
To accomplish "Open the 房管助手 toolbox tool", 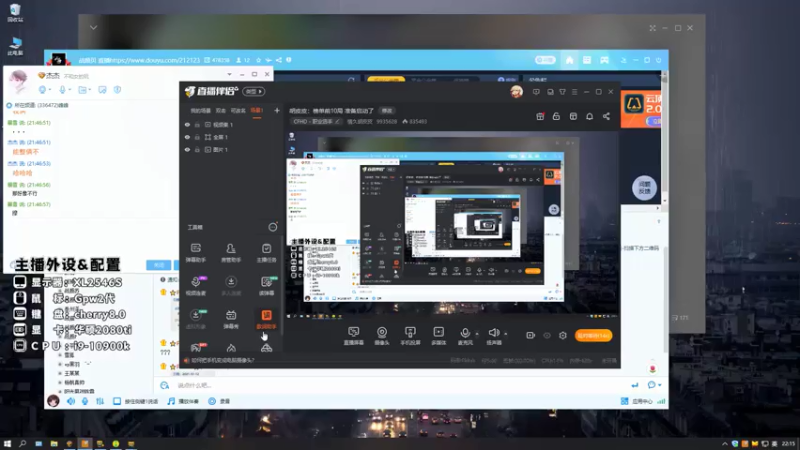I will (231, 253).
